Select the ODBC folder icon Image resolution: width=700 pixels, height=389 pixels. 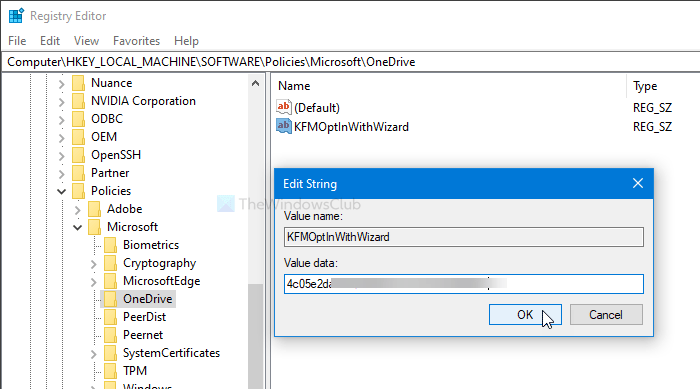pyautogui.click(x=78, y=119)
